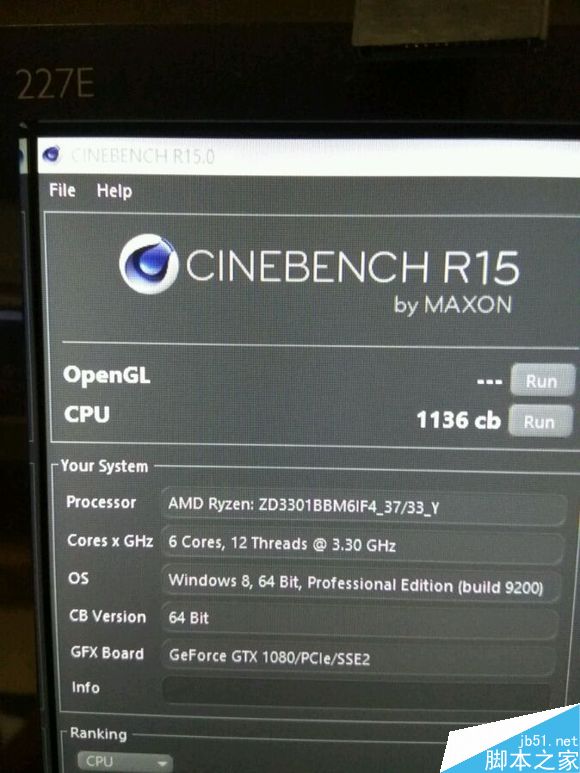Click the CPU benchmark label
The width and height of the screenshot is (580, 773).
click(x=87, y=415)
